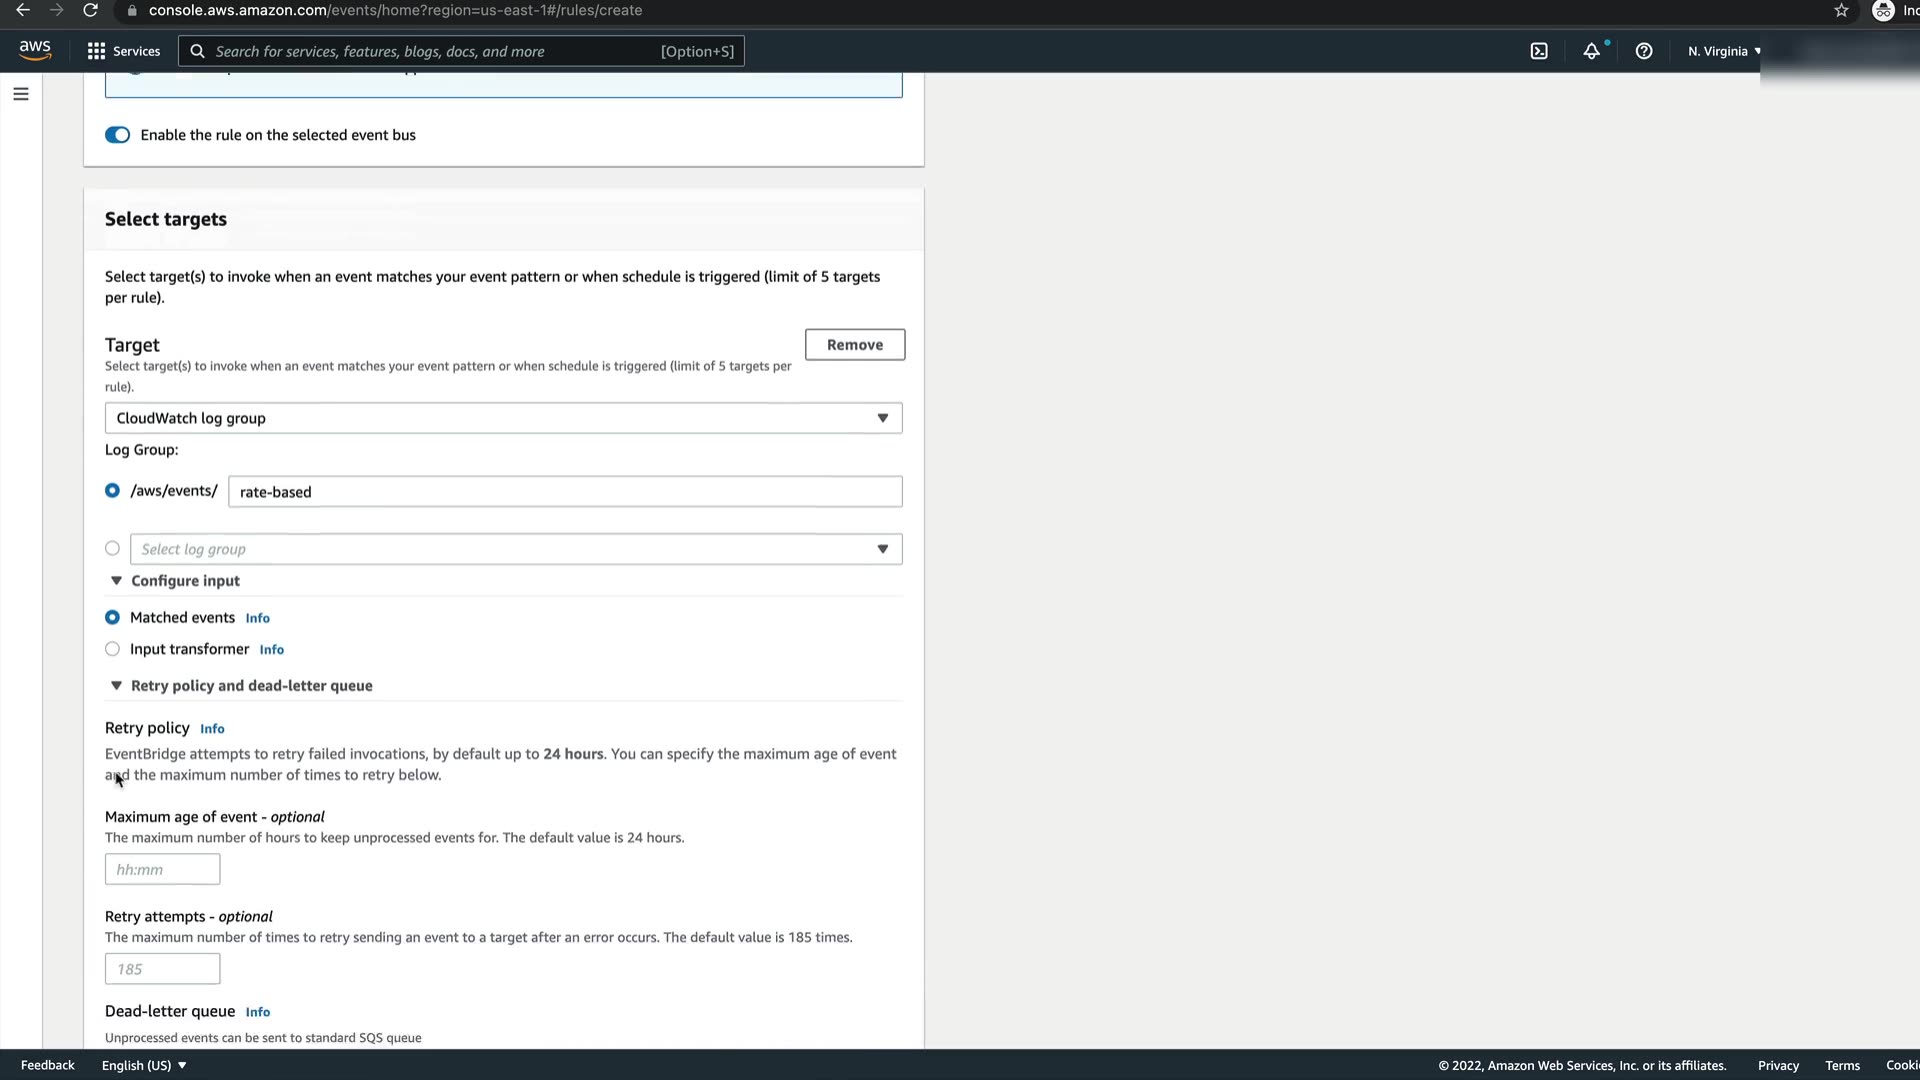Image resolution: width=1920 pixels, height=1080 pixels.
Task: Collapse the Configure input section
Action: pyautogui.click(x=116, y=581)
